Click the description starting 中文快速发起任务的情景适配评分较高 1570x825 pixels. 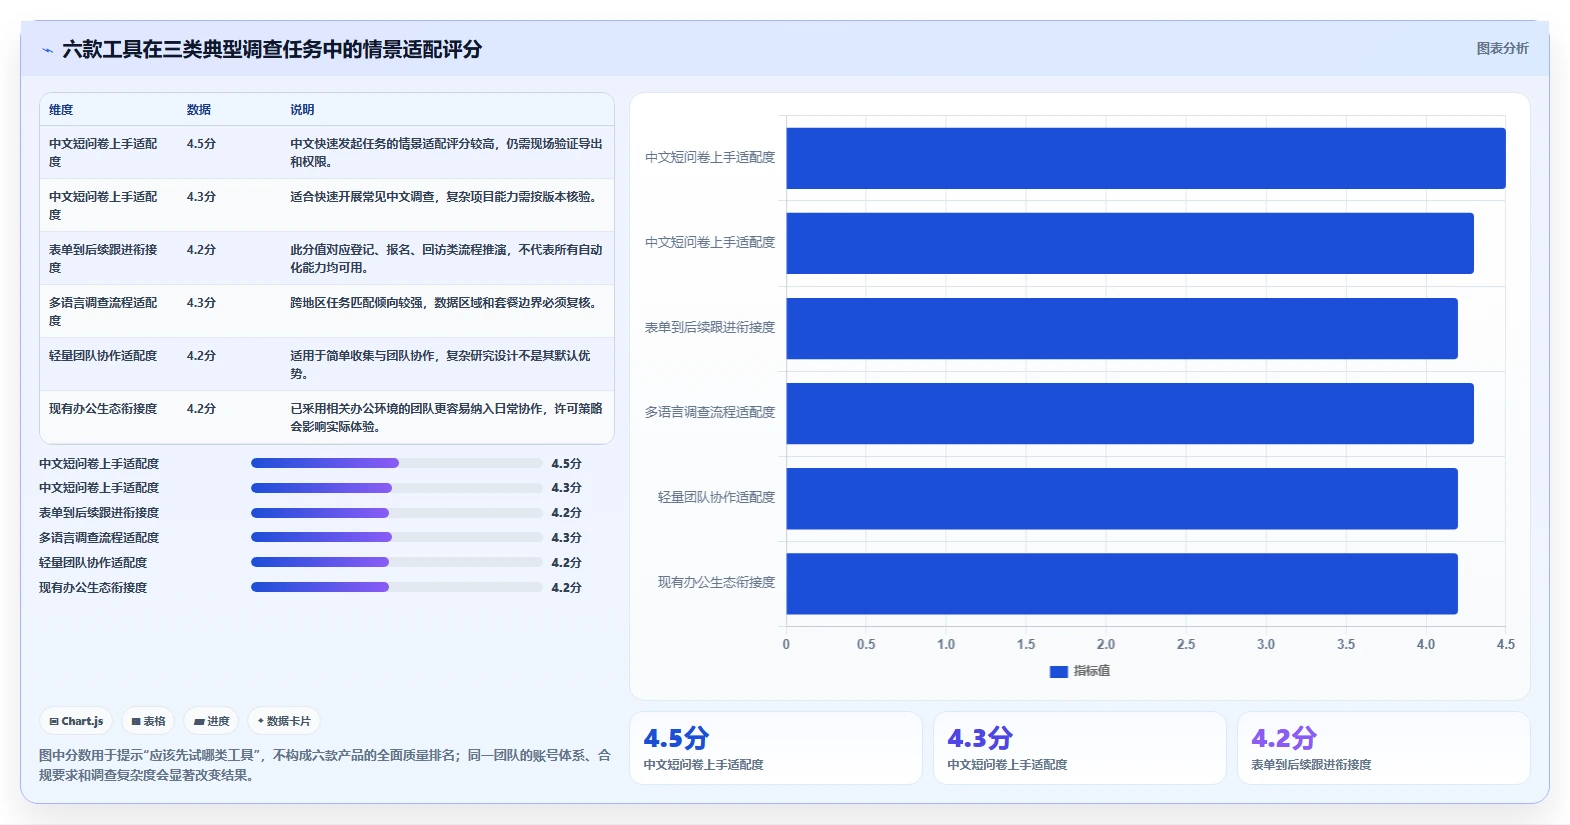click(x=447, y=153)
